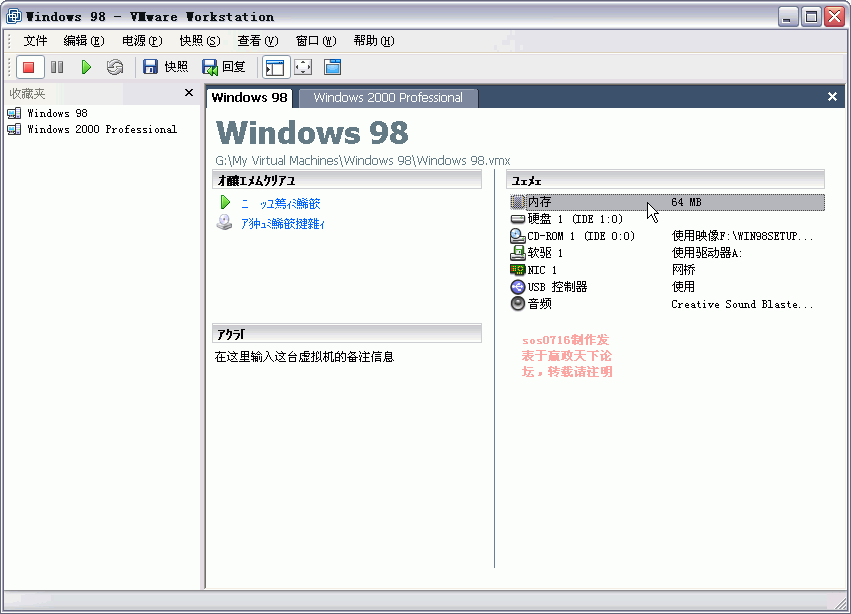The width and height of the screenshot is (851, 614).
Task: Open the 窗口(W) menu
Action: pyautogui.click(x=316, y=41)
